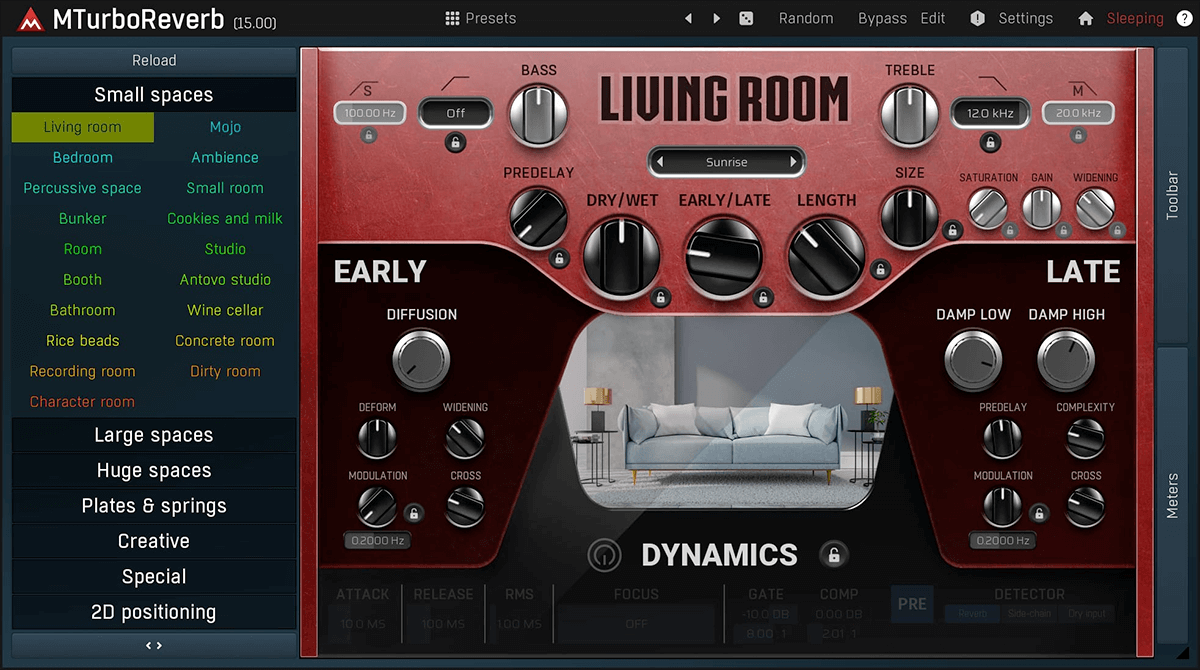Expand the Plates & springs category
This screenshot has width=1200, height=670.
[x=153, y=505]
